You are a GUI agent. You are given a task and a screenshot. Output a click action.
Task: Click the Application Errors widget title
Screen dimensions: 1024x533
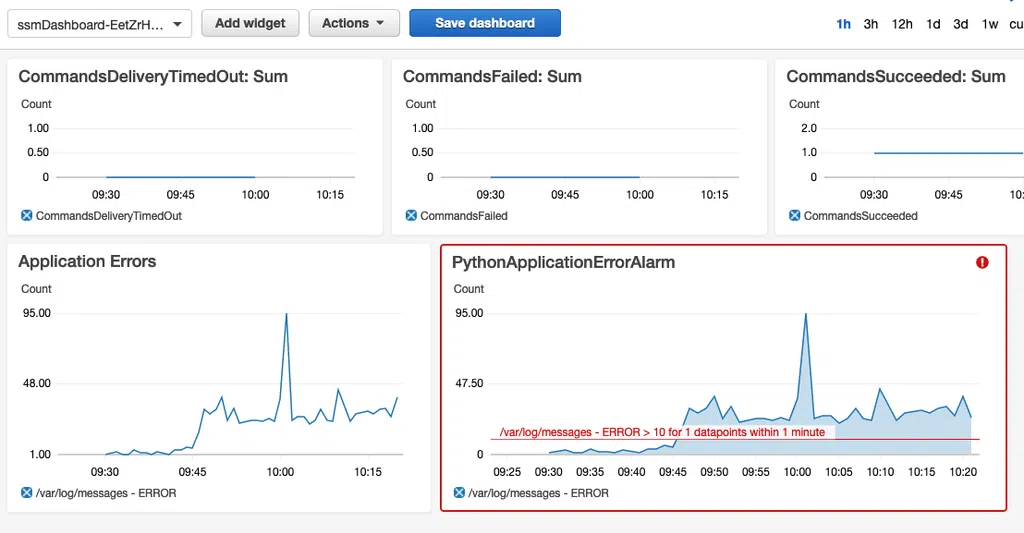(x=87, y=261)
